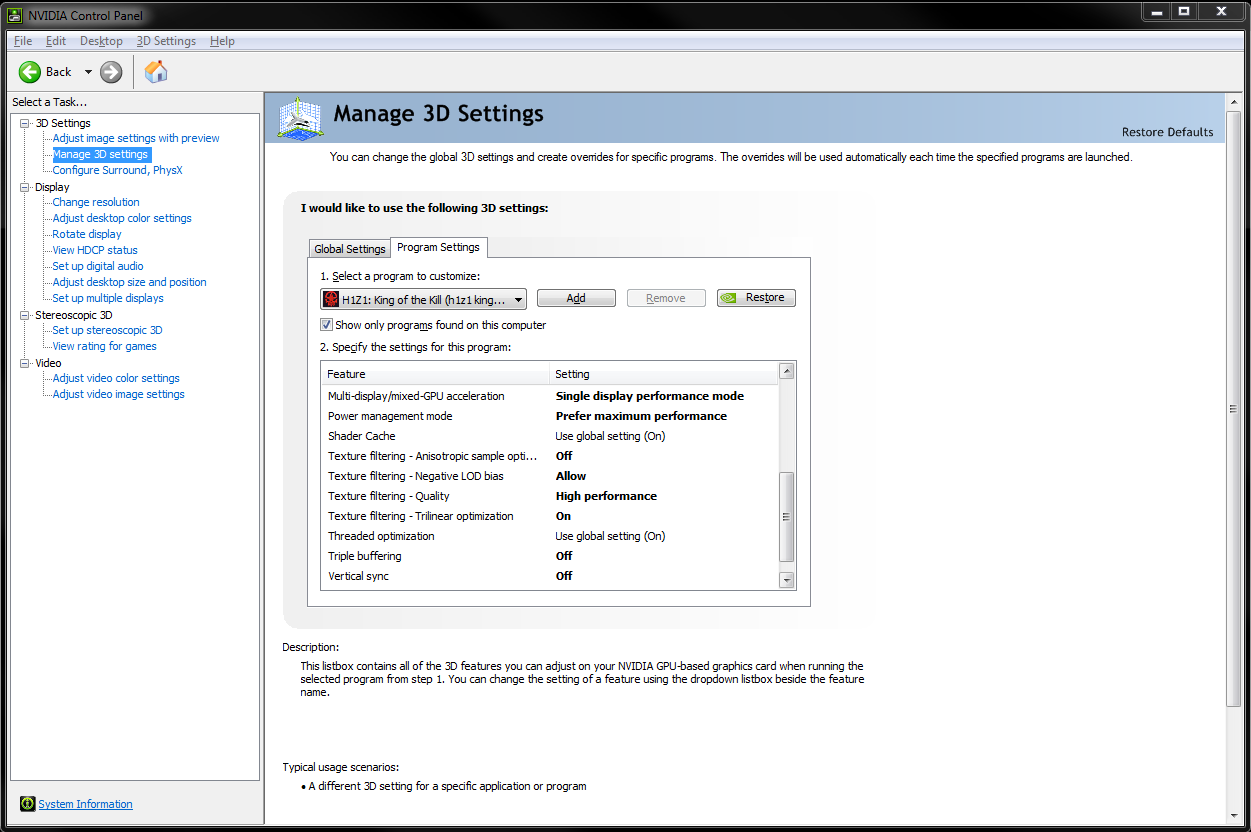Viewport: 1251px width, 832px height.
Task: Click the settings list scroll down arrow
Action: pyautogui.click(x=787, y=579)
